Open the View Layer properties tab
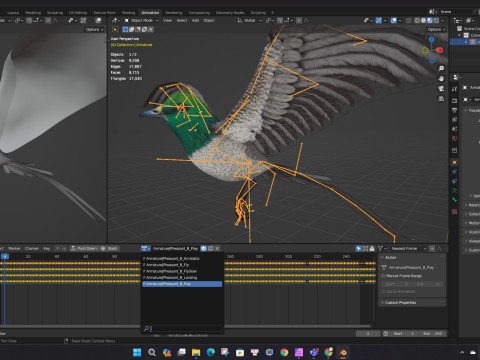The height and width of the screenshot is (360, 480). 454,119
